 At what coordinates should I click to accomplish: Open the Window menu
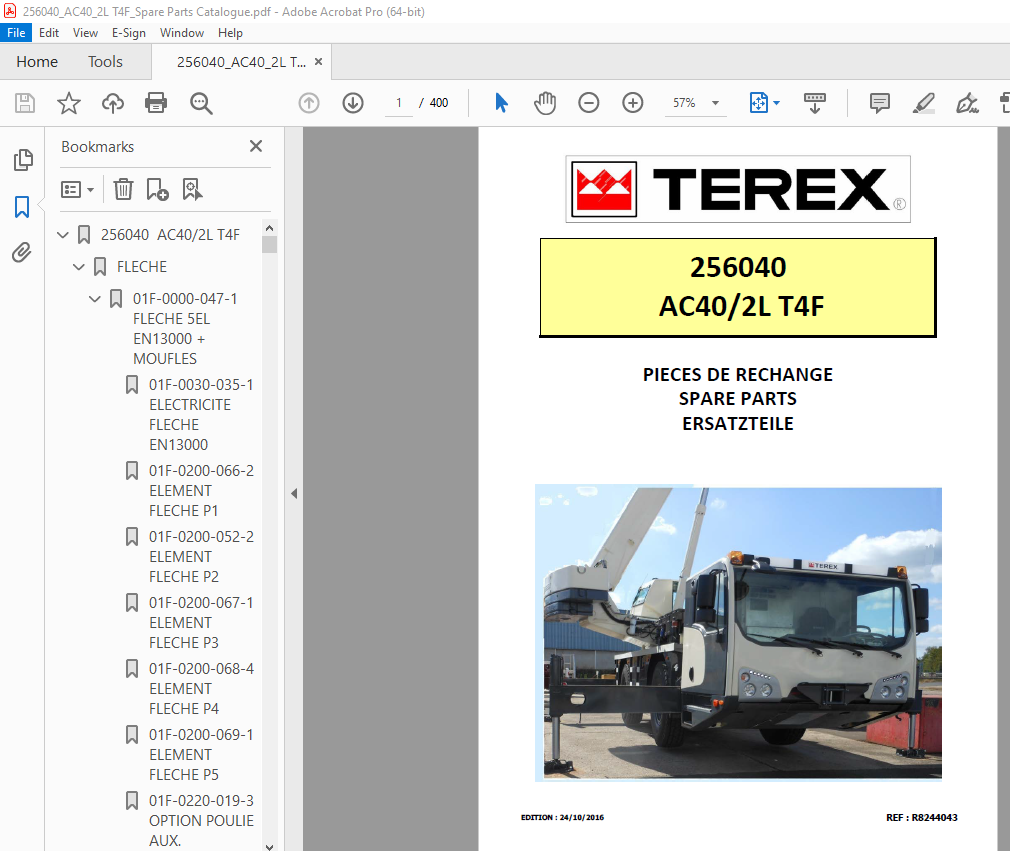coord(182,33)
